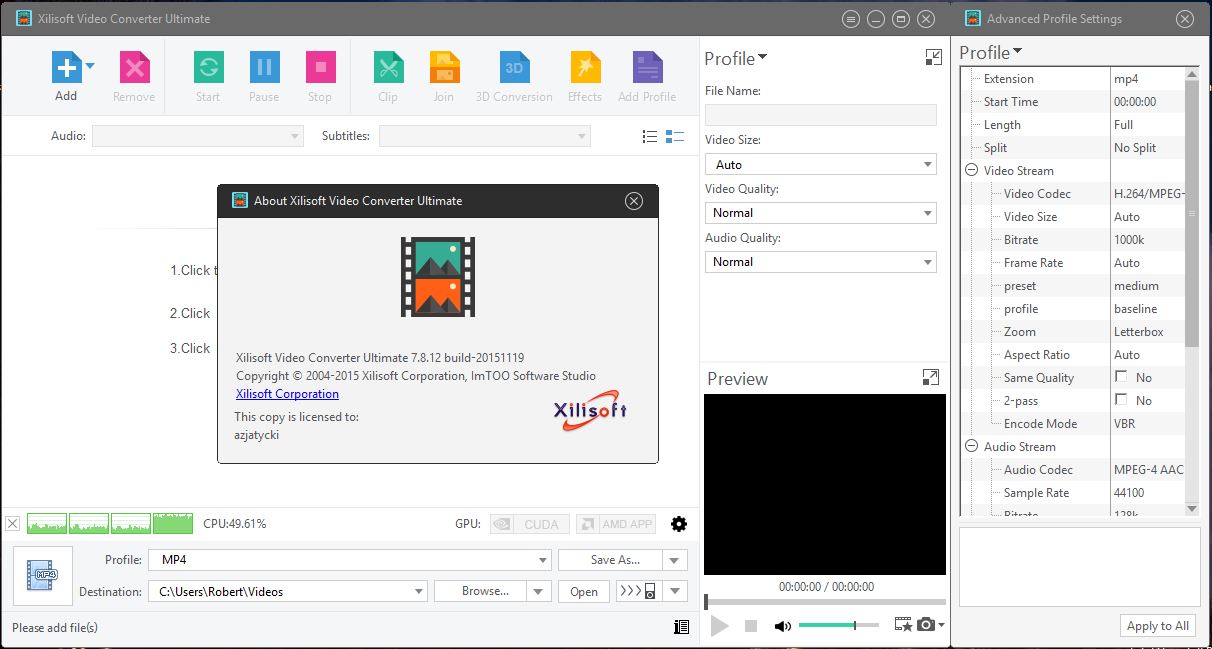The height and width of the screenshot is (649, 1212).
Task: Click the preview seek bar
Action: [x=824, y=602]
